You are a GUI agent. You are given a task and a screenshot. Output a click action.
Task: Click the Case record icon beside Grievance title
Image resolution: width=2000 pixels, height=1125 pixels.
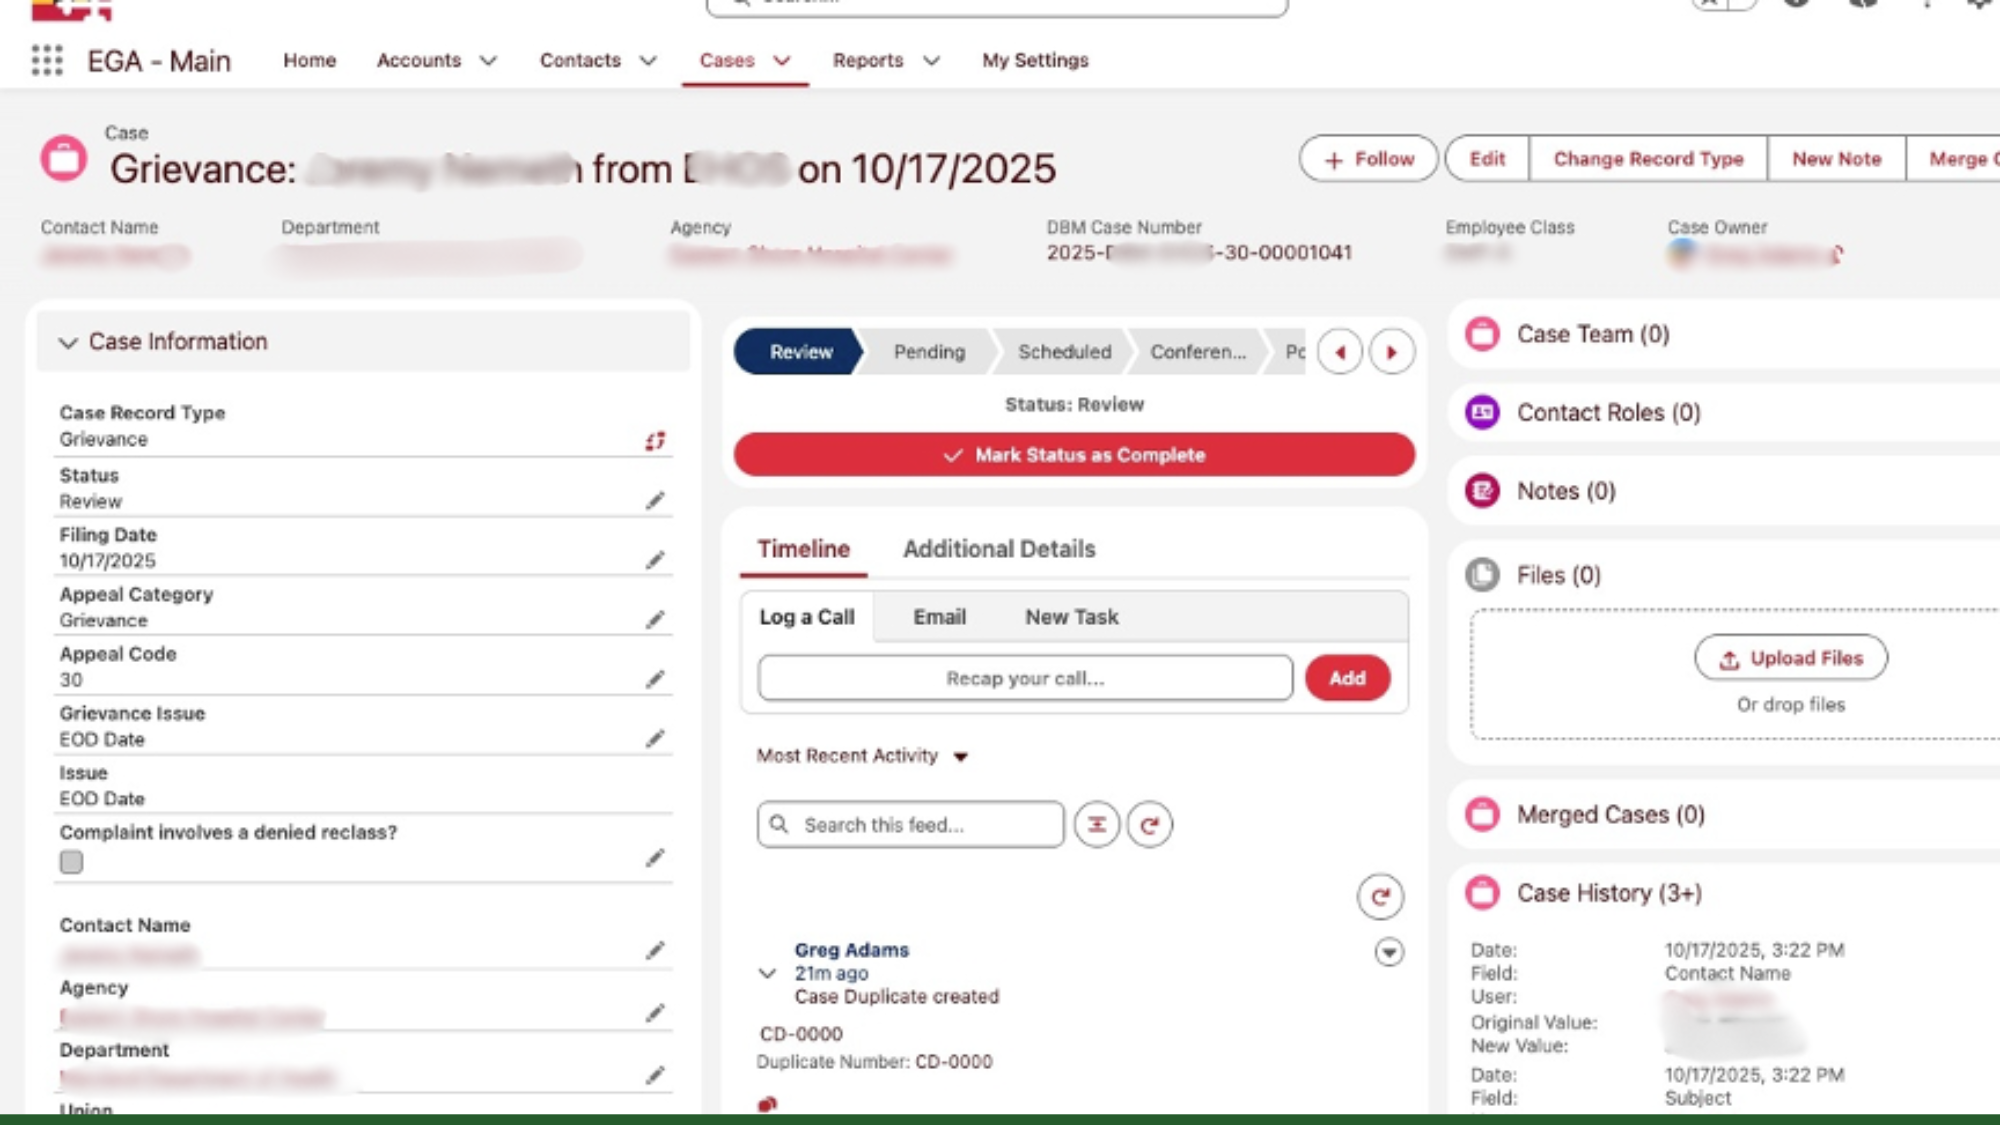[64, 158]
